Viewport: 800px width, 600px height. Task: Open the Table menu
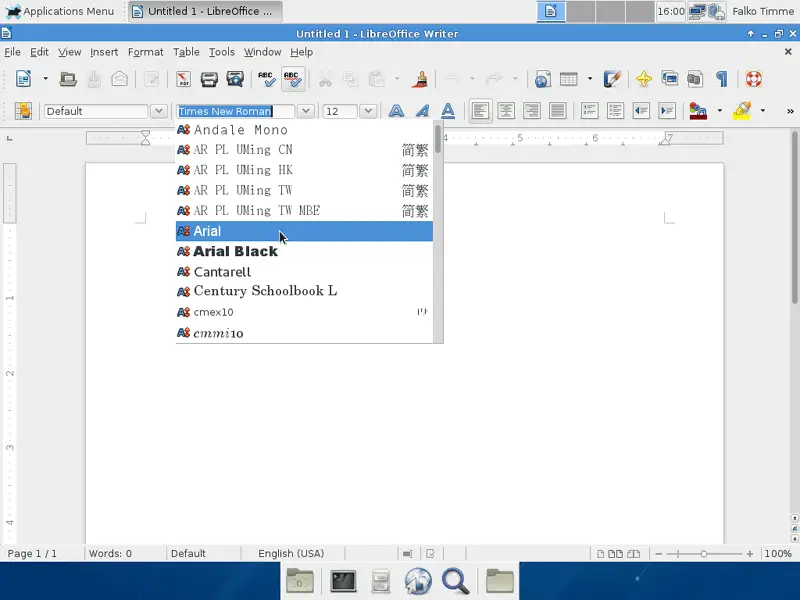coord(186,52)
